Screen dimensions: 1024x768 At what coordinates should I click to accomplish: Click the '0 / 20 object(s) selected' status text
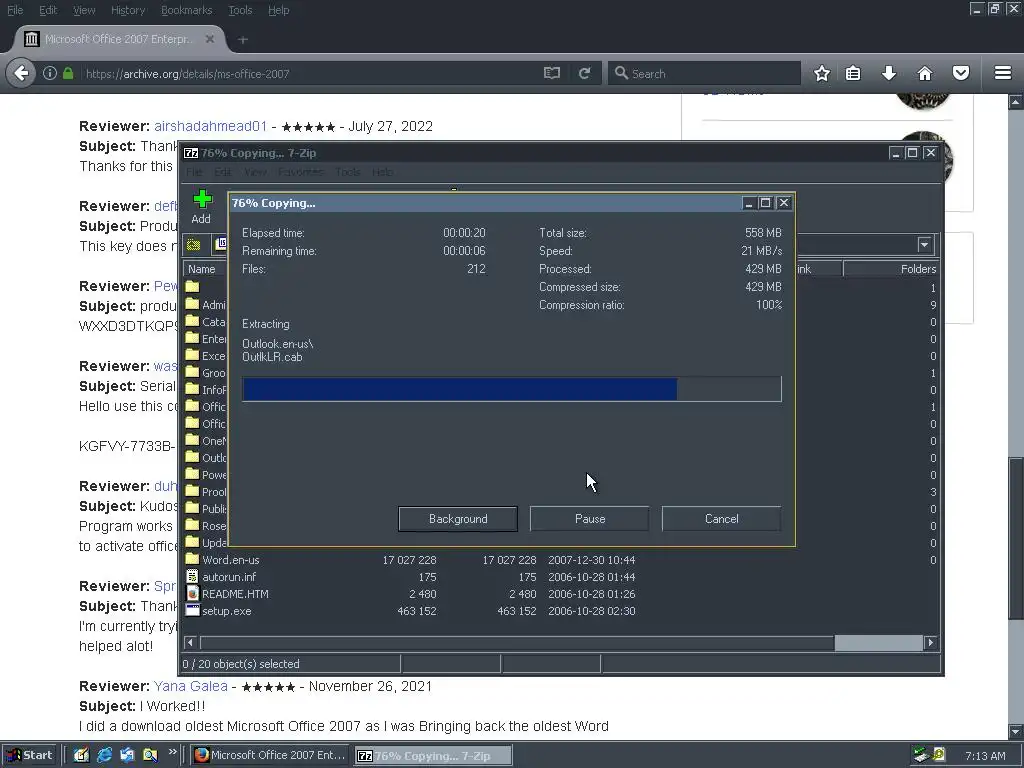241,664
